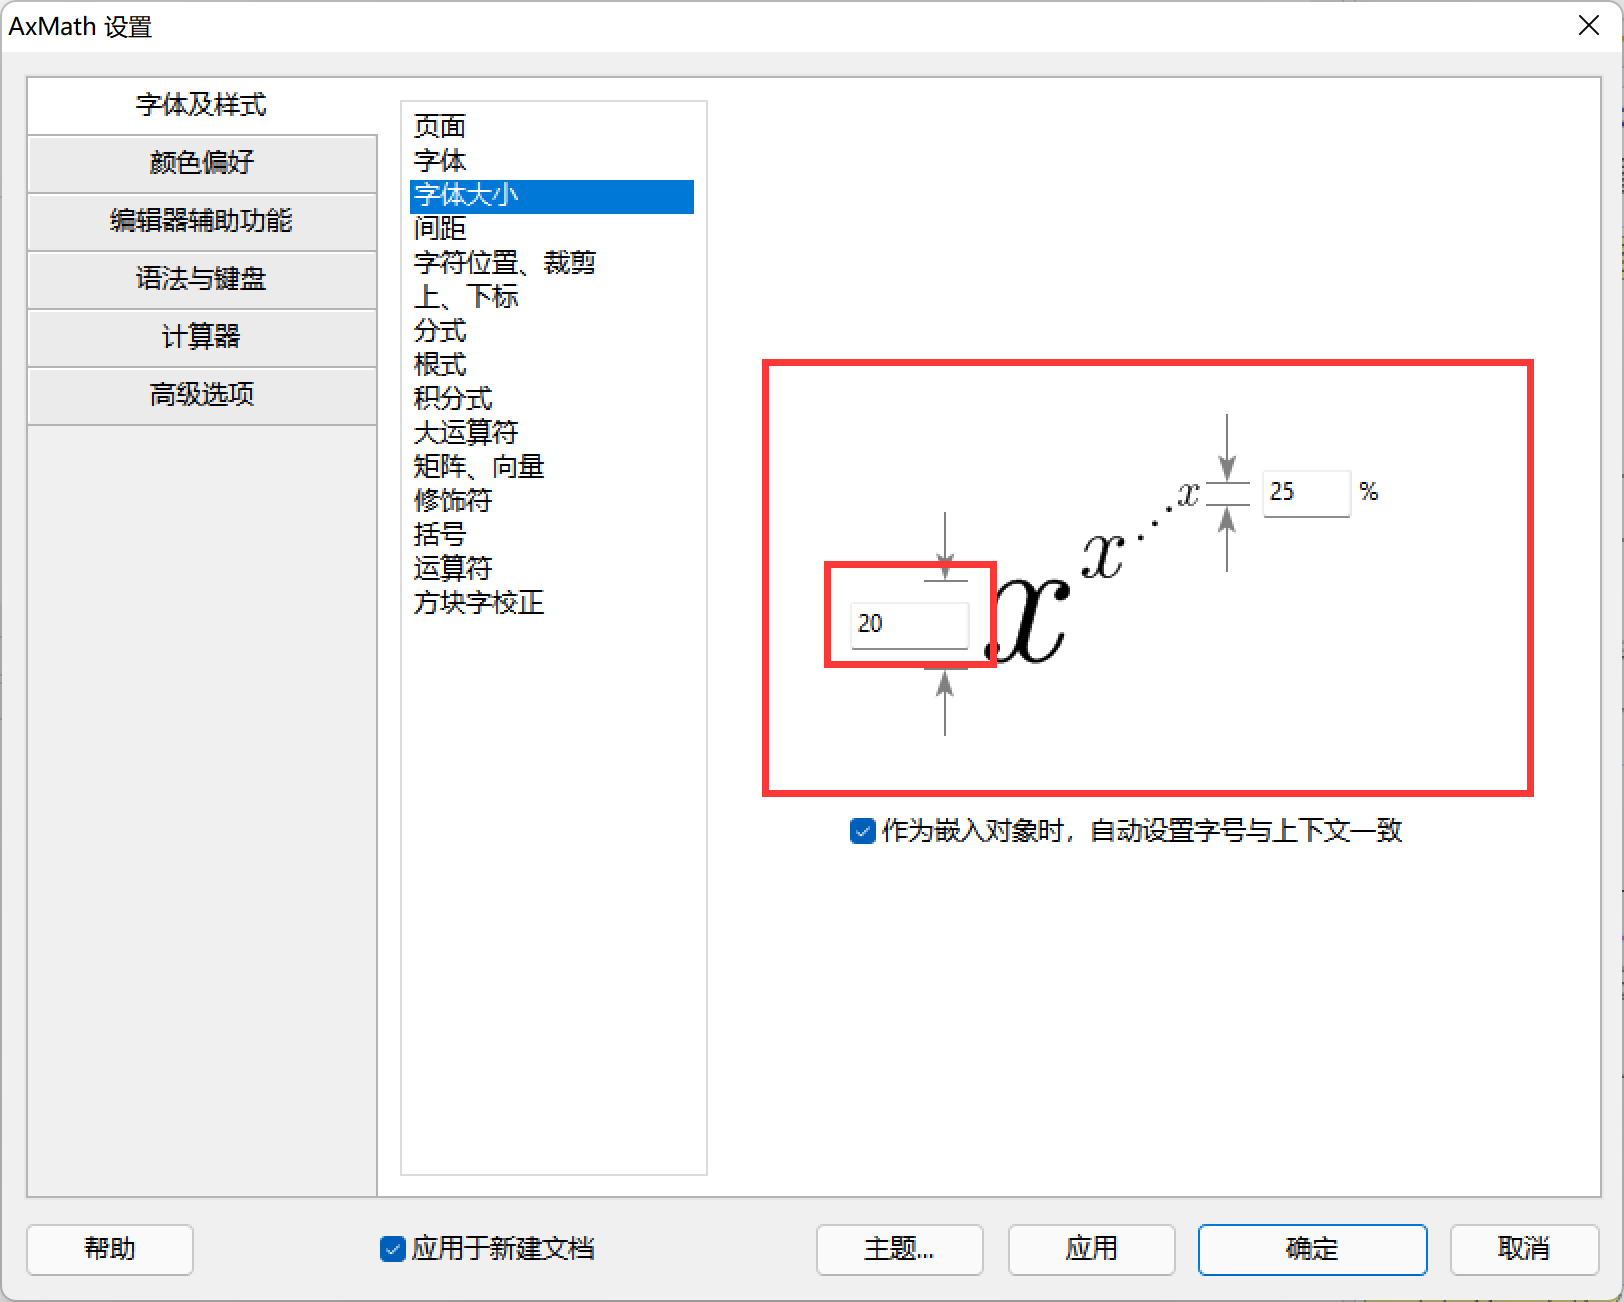Disable the 应用于新建文档 checkbox

pyautogui.click(x=392, y=1249)
